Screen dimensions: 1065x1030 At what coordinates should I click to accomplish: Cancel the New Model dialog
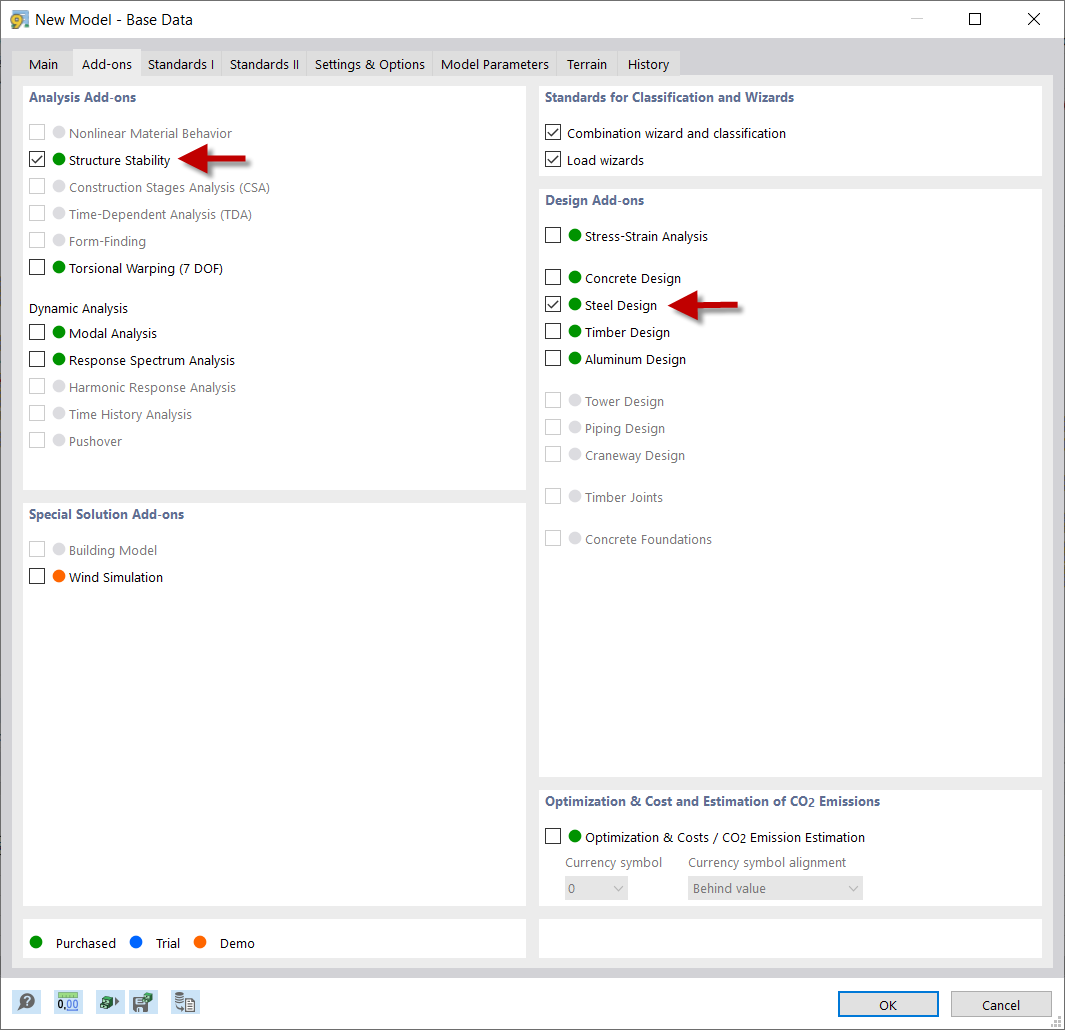1001,1004
